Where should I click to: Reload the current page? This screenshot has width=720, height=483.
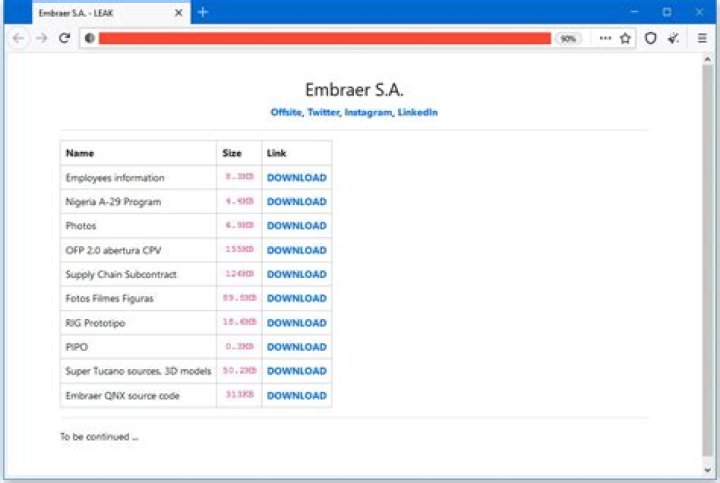64,38
